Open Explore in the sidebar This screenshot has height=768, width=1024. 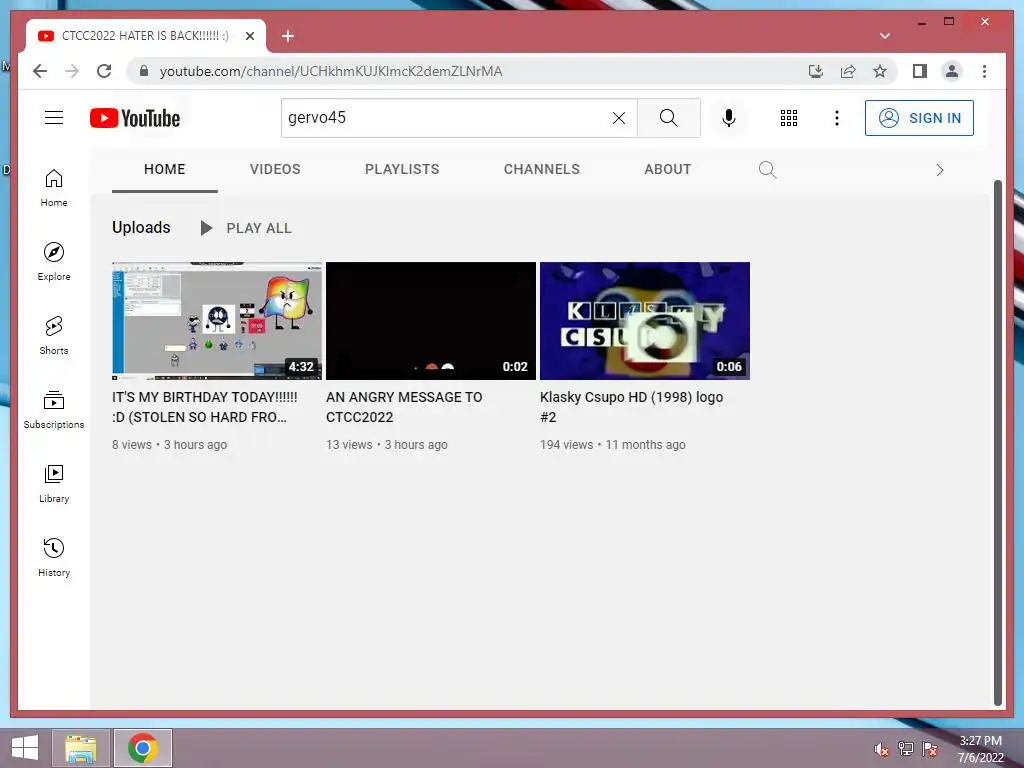(x=54, y=262)
